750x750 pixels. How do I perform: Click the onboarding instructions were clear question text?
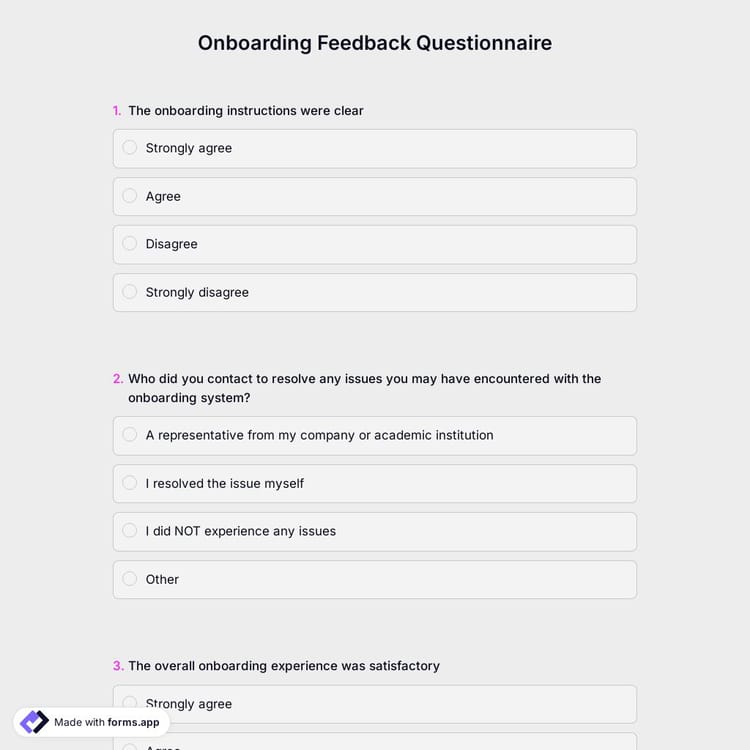pyautogui.click(x=246, y=111)
